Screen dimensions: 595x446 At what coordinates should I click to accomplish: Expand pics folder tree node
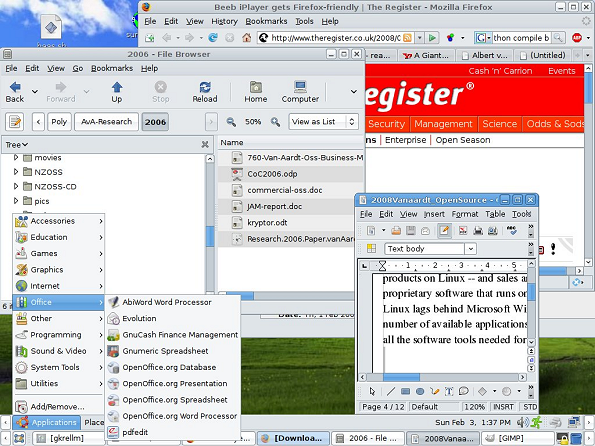click(16, 201)
